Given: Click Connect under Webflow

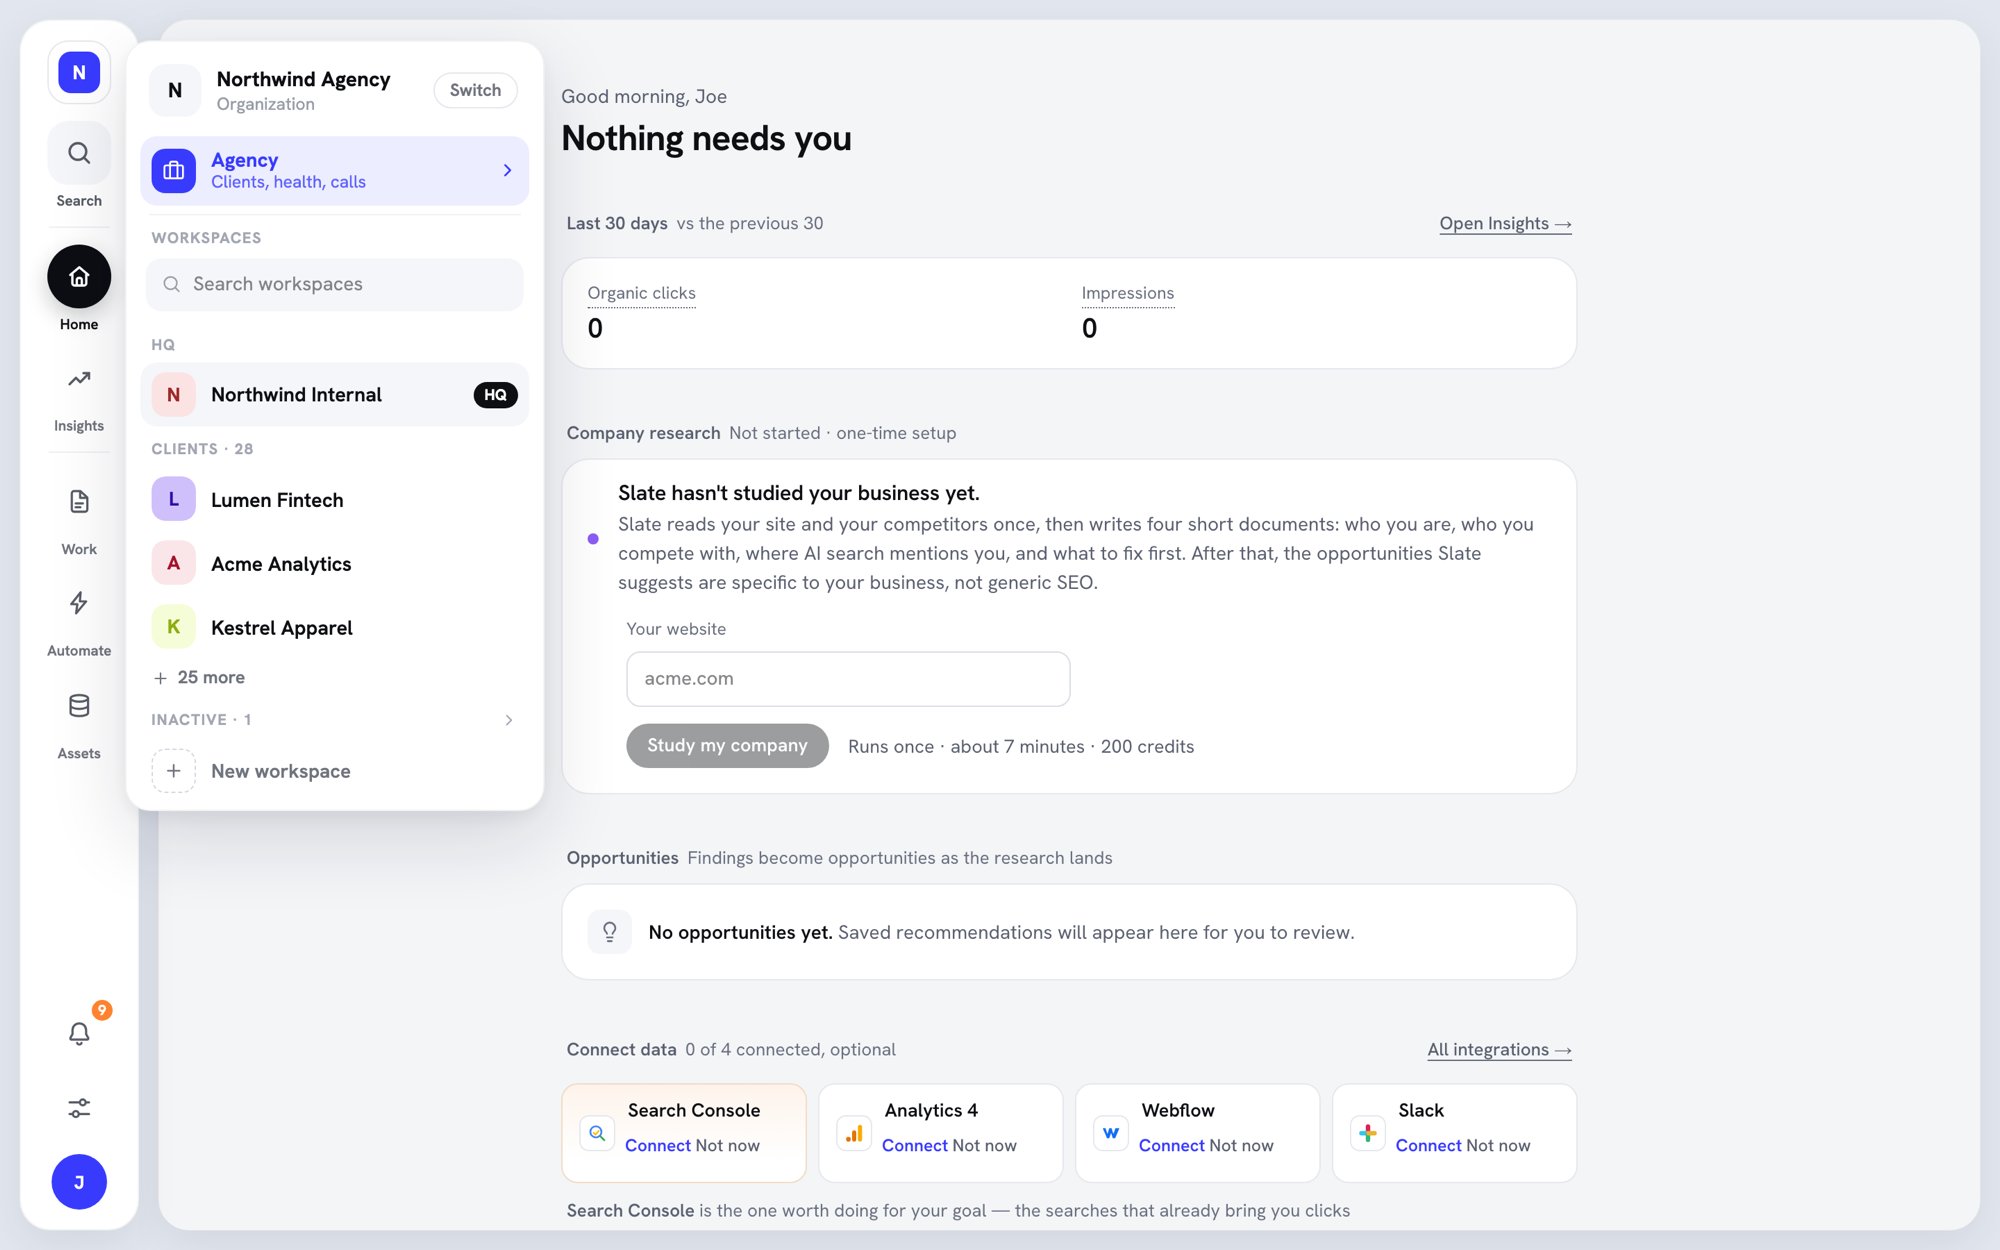Looking at the screenshot, I should point(1172,1146).
